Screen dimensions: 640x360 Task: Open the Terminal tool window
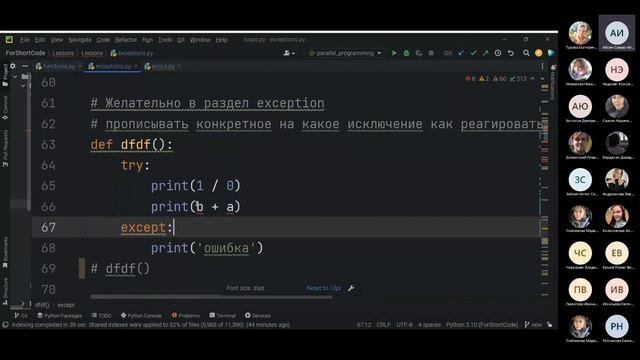point(222,316)
